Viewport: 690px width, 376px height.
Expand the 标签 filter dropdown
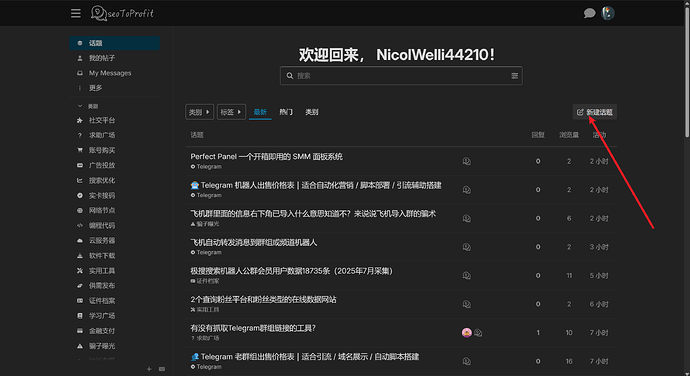pos(231,112)
